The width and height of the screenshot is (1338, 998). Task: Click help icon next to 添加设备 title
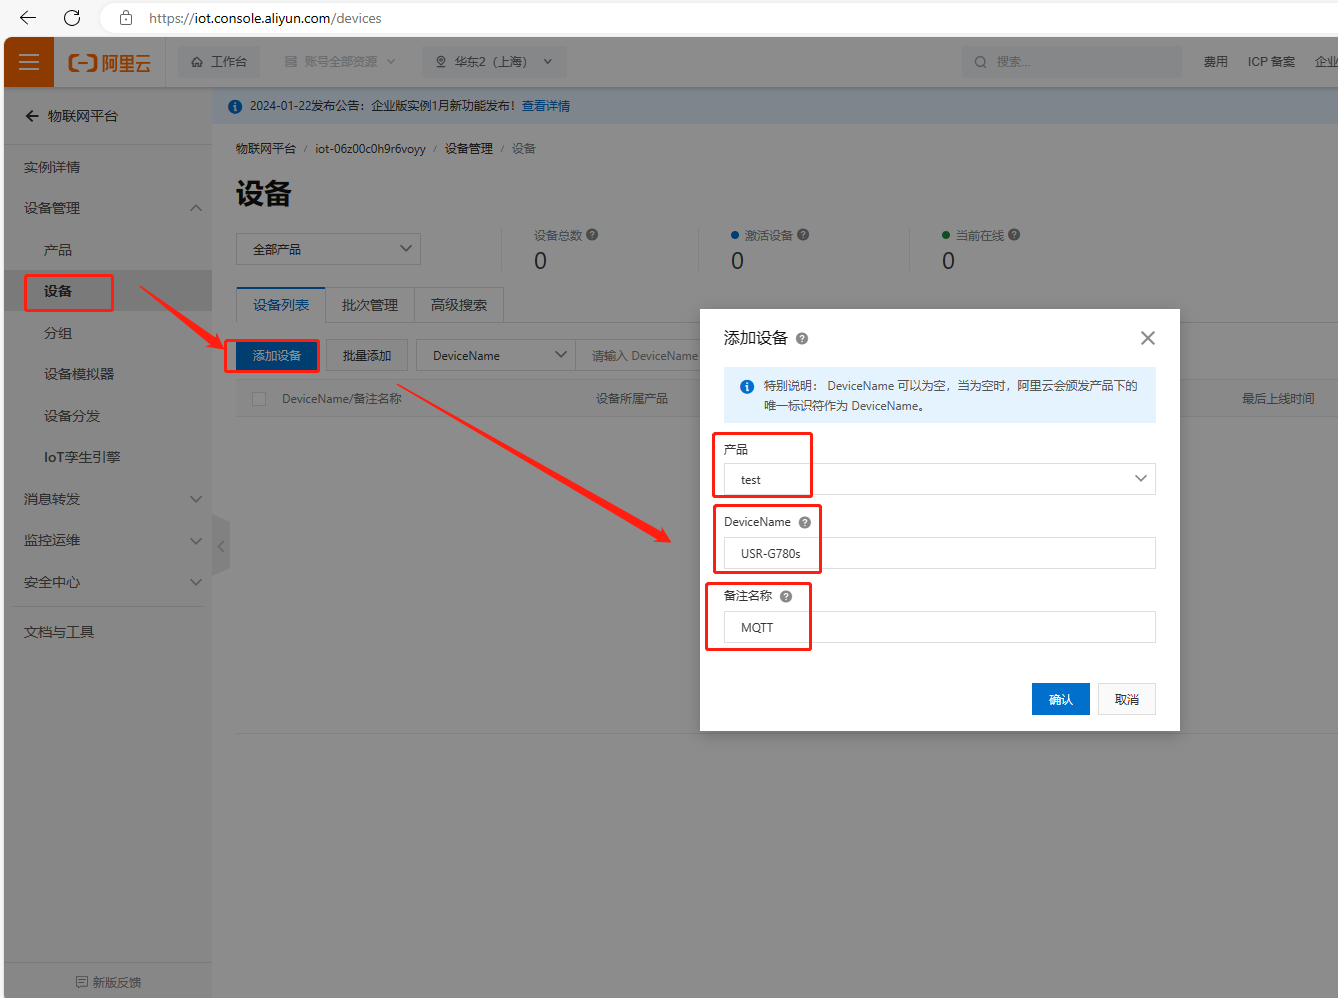(802, 339)
